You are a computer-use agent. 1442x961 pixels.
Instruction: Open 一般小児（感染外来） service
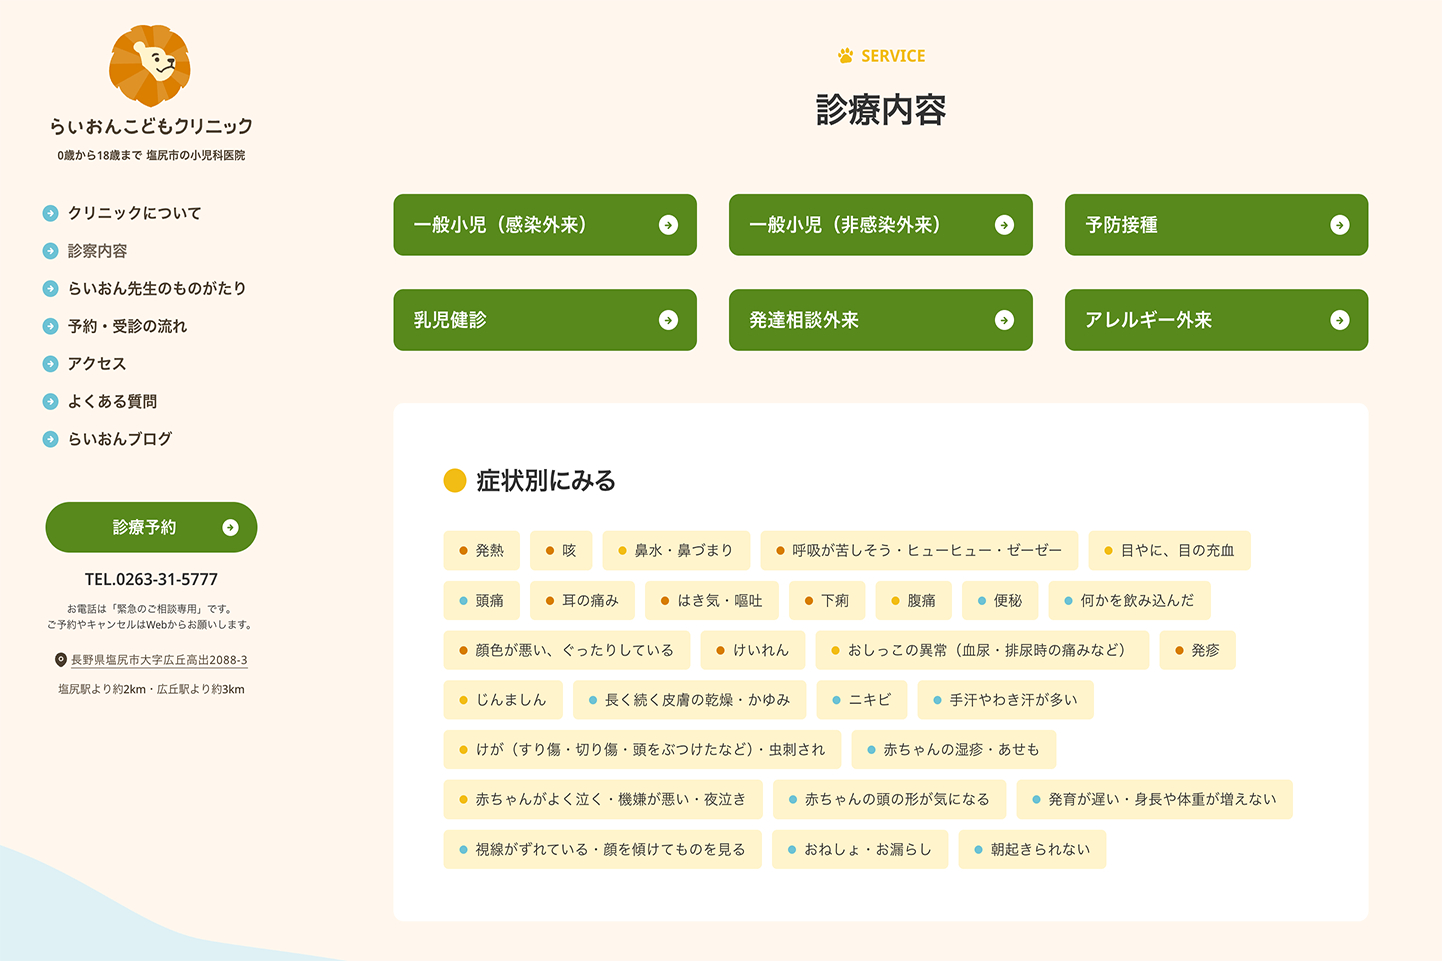pyautogui.click(x=545, y=225)
